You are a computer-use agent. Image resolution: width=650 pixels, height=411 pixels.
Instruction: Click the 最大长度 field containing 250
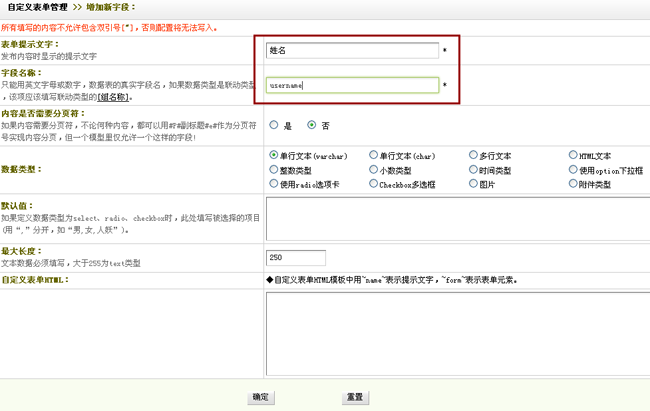coord(296,258)
